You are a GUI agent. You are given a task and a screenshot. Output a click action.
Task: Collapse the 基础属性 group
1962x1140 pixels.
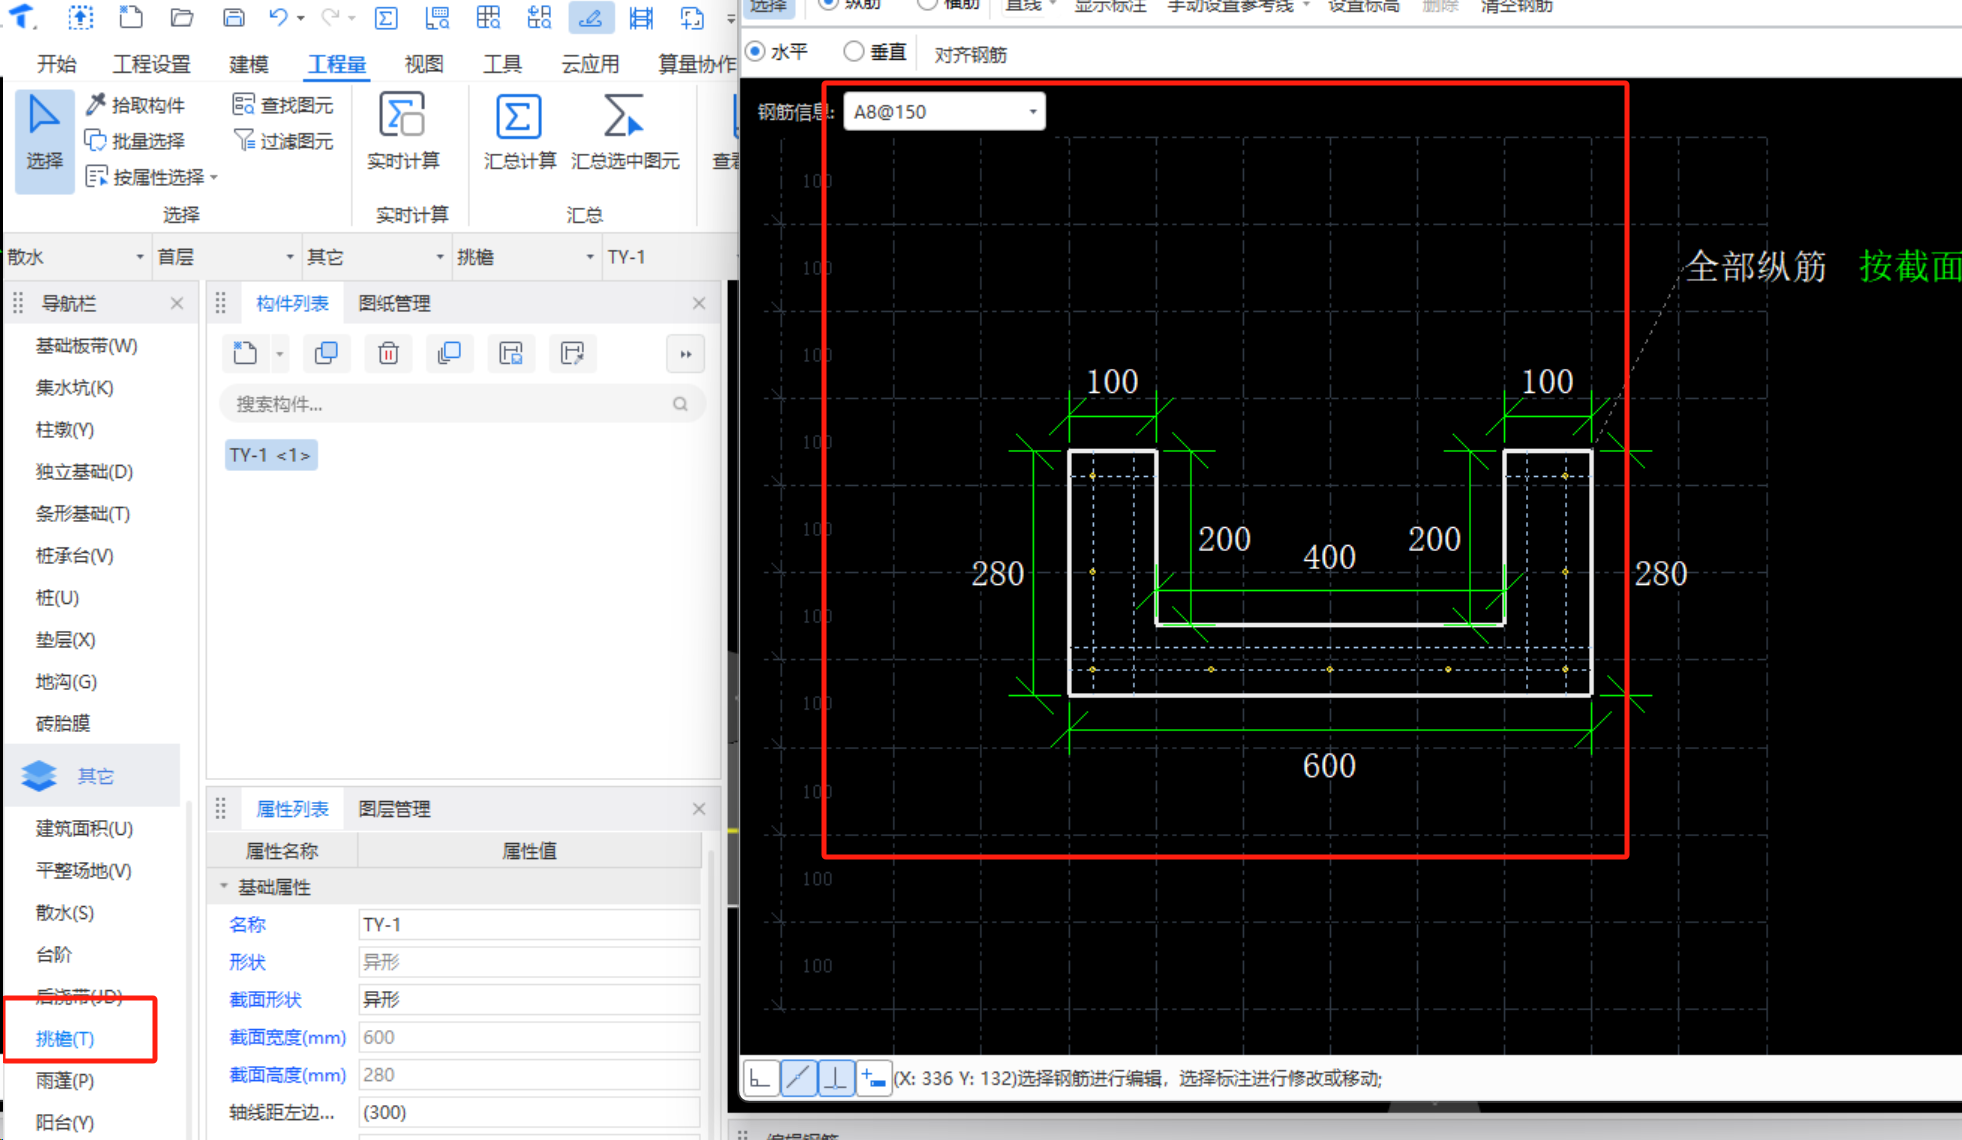224,887
